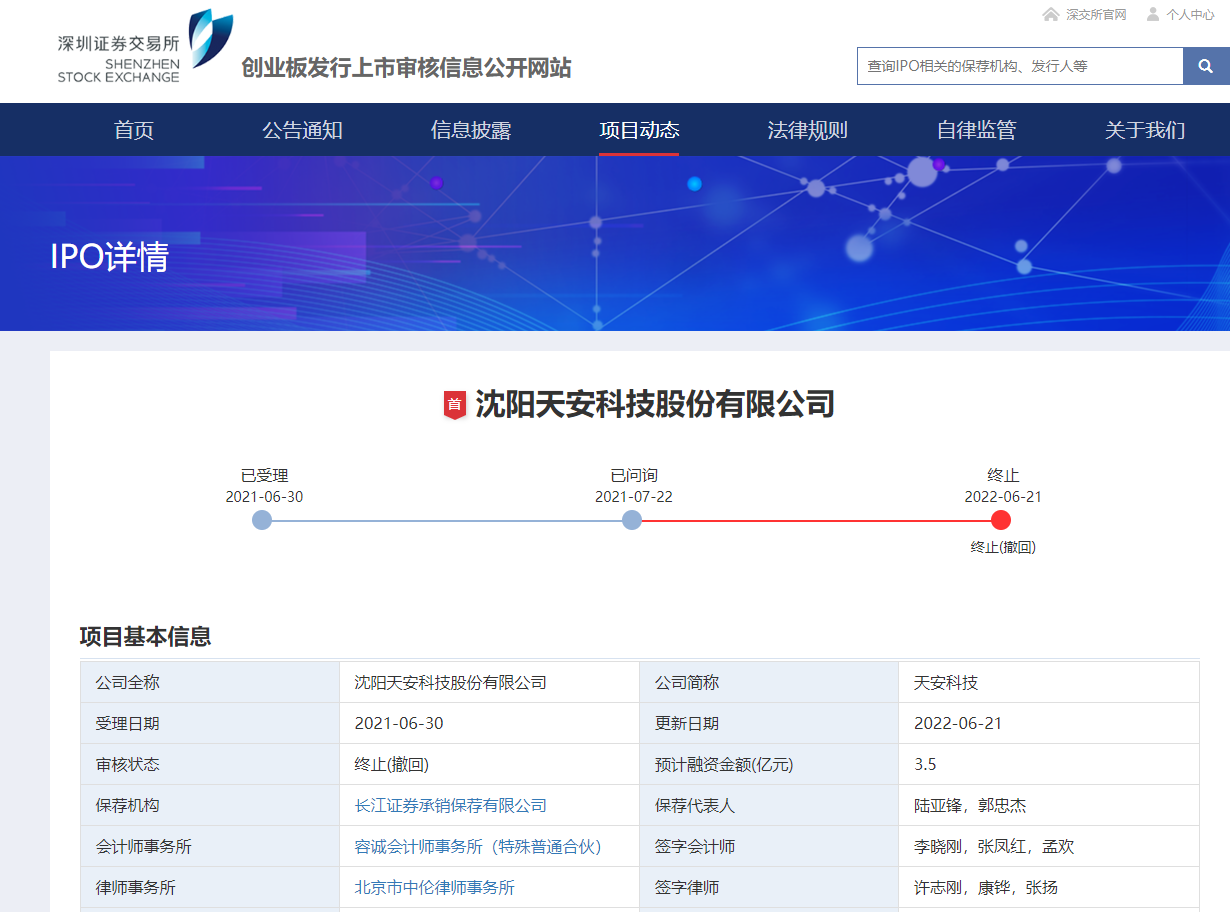
Task: Open the 容诚会计师事务所 link
Action: click(x=478, y=847)
